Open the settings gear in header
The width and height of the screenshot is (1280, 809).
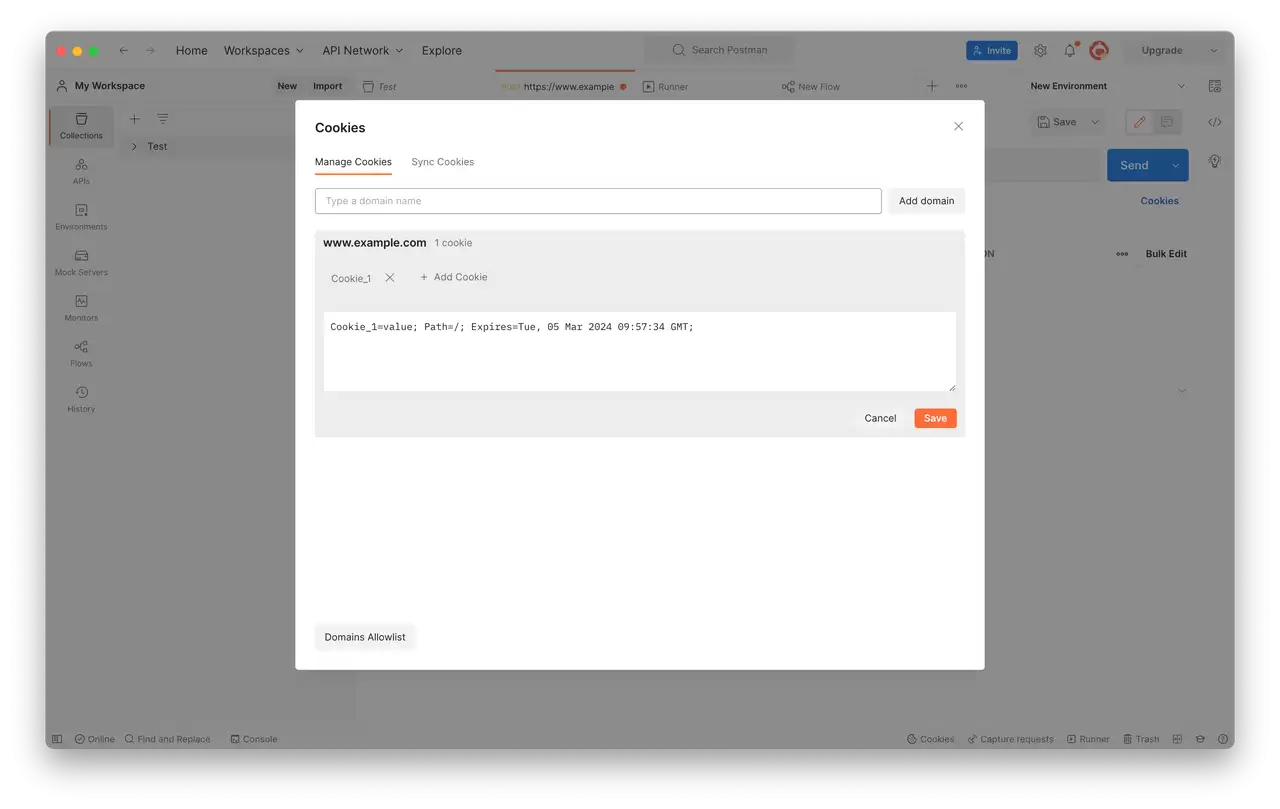tap(1040, 50)
